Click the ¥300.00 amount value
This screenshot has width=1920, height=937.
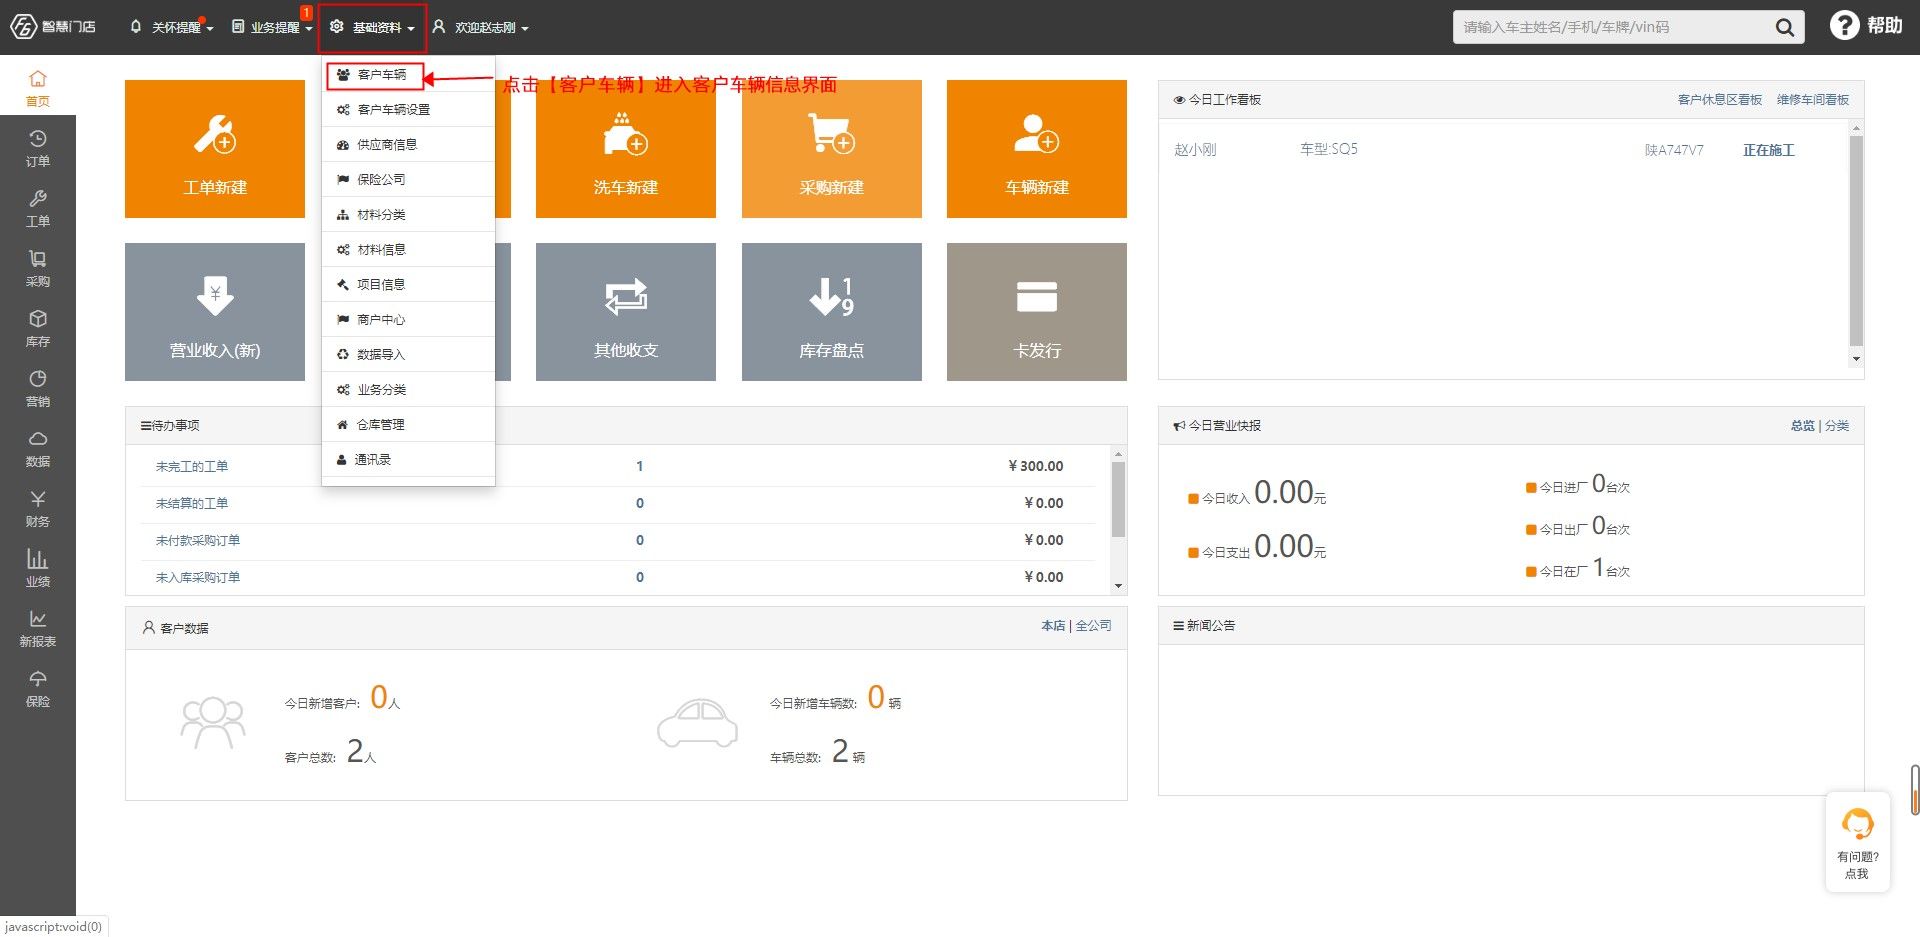tap(1036, 466)
